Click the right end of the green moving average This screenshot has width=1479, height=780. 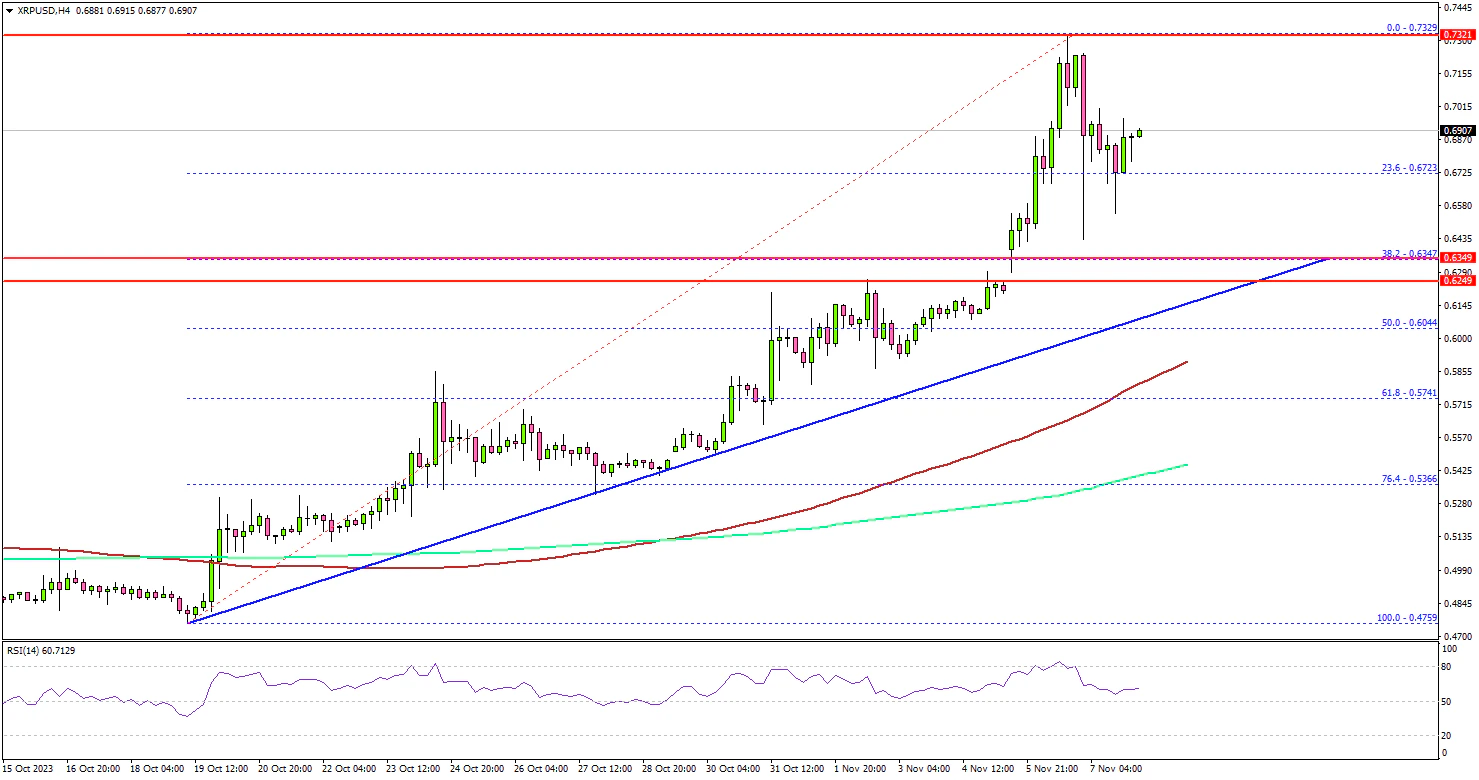1186,464
